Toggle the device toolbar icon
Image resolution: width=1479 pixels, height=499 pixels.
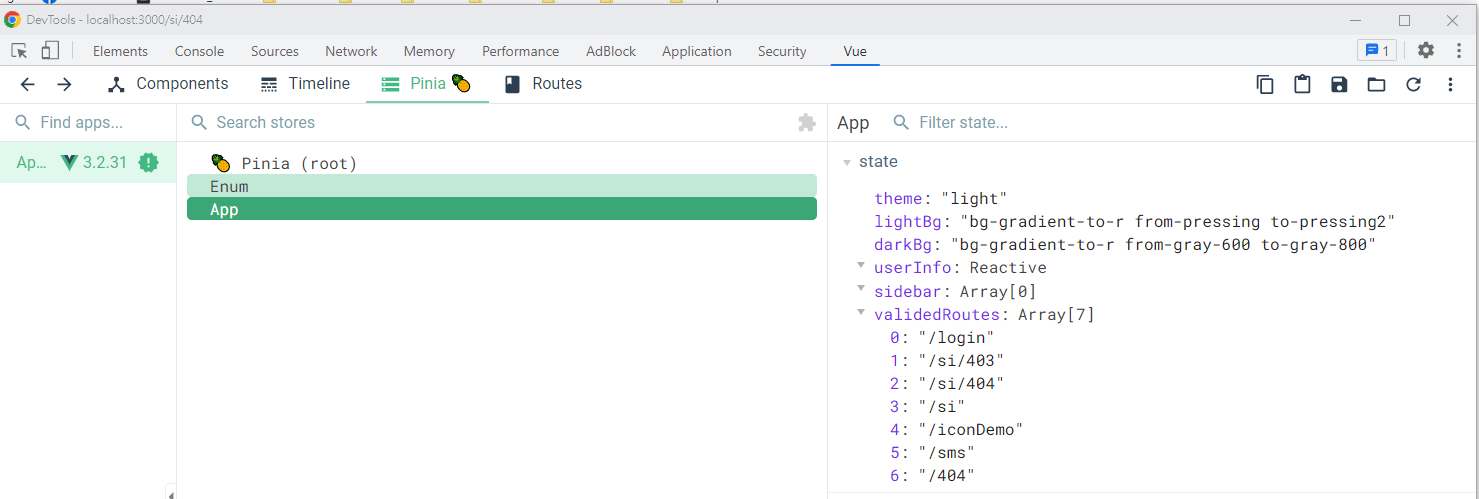click(x=50, y=51)
